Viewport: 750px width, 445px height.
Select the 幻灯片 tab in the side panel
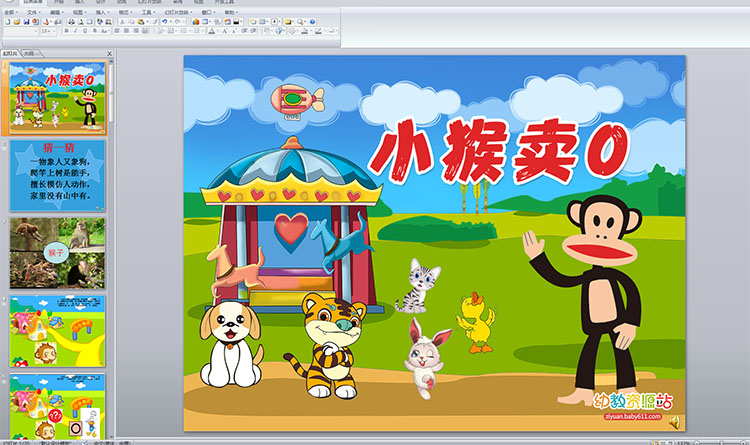(x=10, y=53)
